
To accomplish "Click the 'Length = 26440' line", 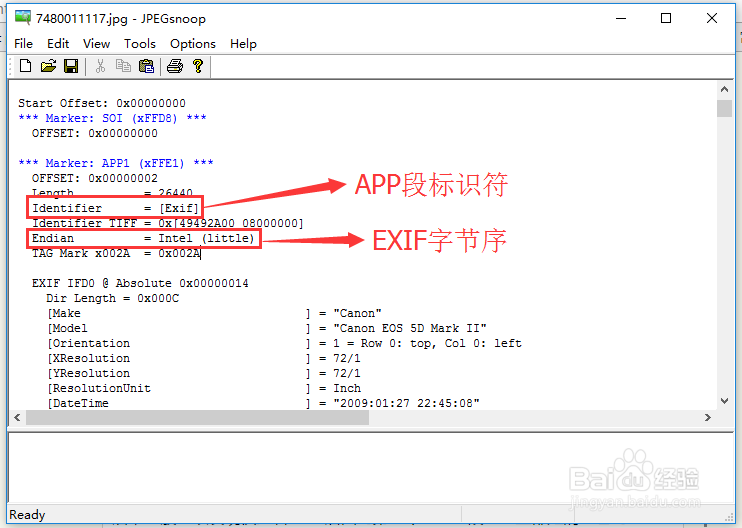I will point(112,193).
